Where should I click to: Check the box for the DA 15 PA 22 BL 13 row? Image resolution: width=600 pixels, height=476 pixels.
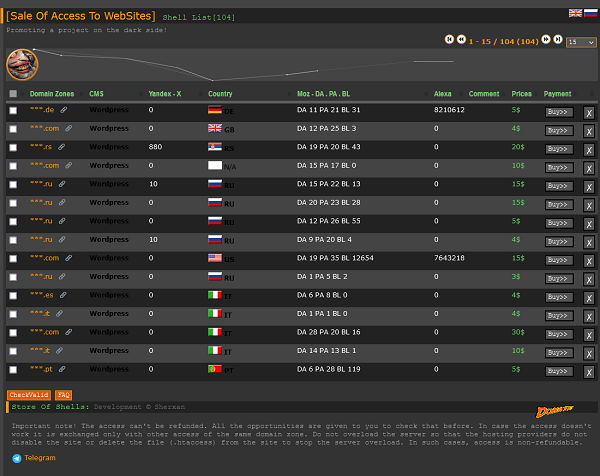click(13, 184)
